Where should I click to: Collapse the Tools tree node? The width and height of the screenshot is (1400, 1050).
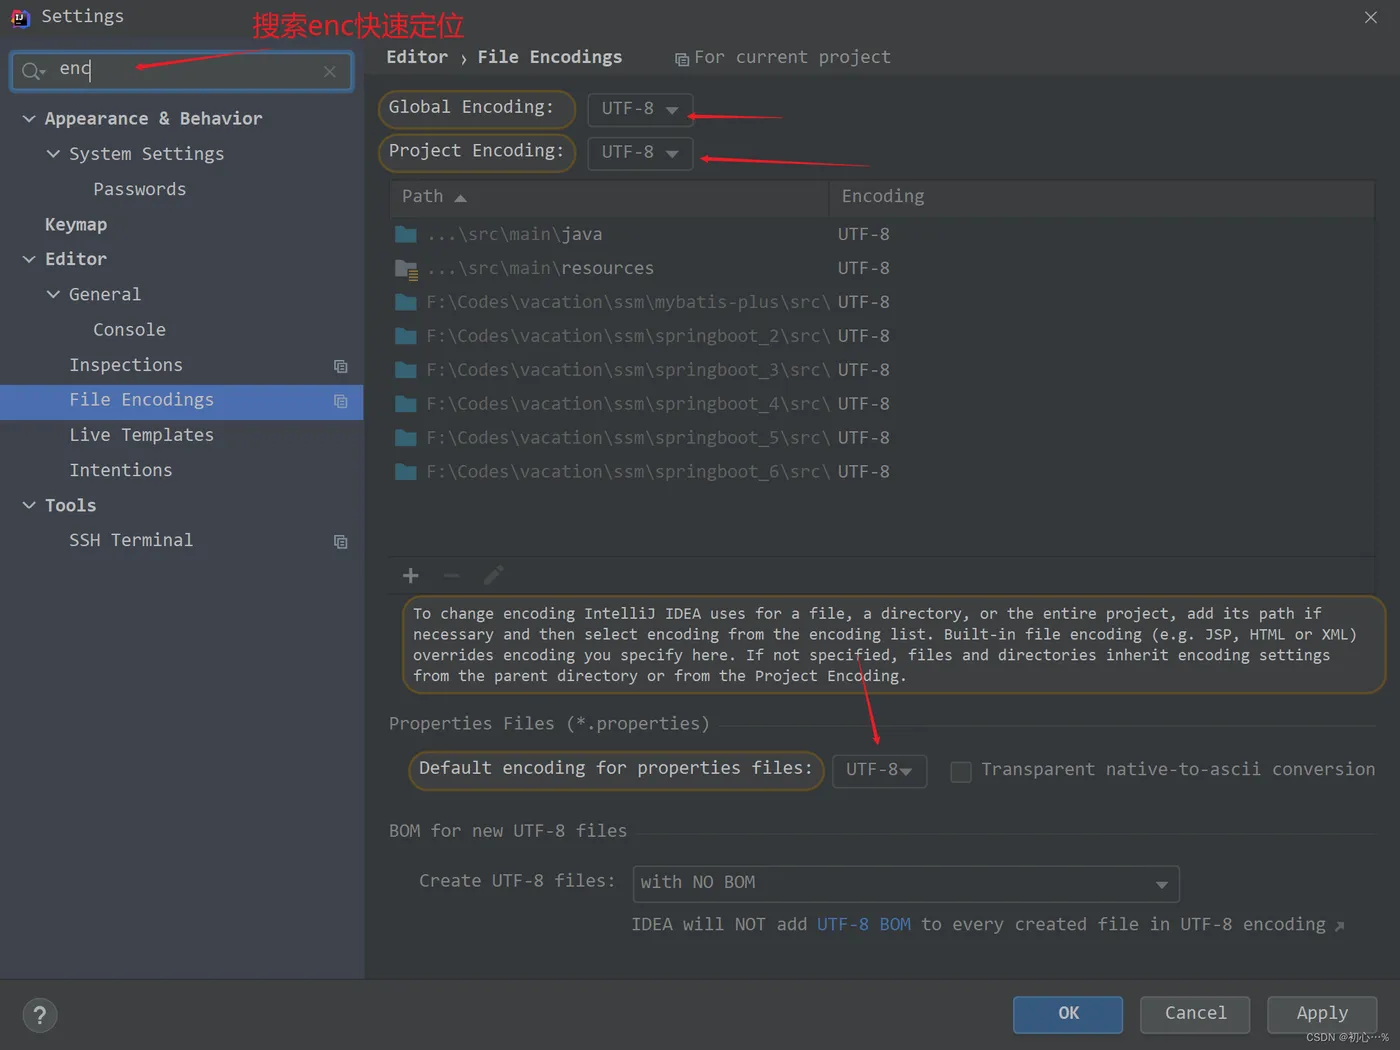(x=29, y=506)
